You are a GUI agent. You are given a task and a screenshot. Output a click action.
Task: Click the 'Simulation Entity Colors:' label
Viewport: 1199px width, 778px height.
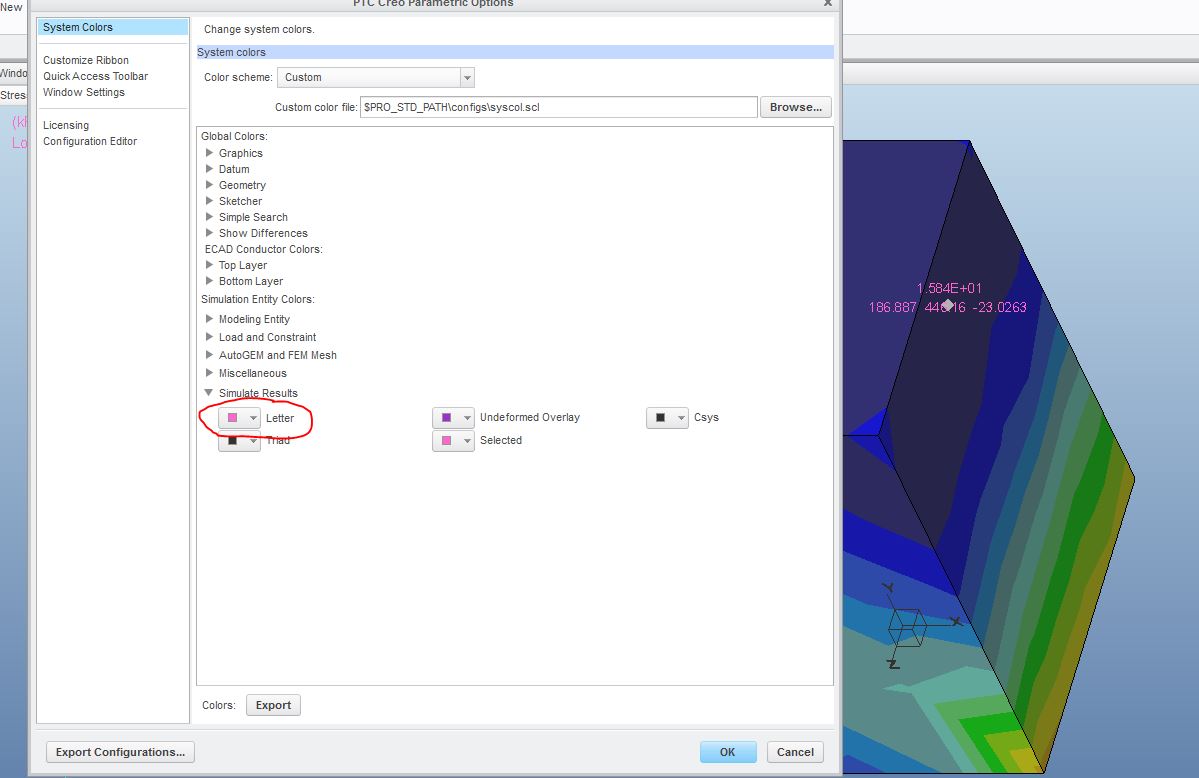(x=258, y=299)
